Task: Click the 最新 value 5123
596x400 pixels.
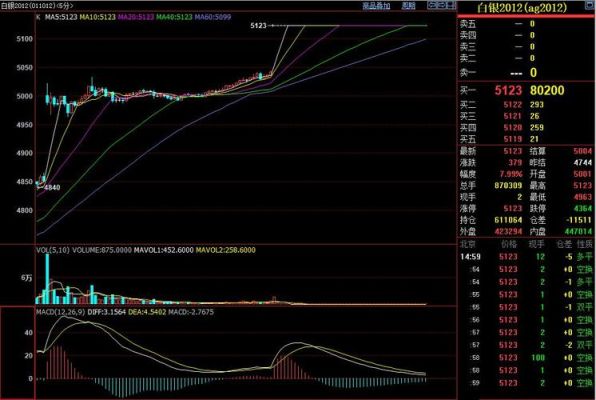Action: 512,151
